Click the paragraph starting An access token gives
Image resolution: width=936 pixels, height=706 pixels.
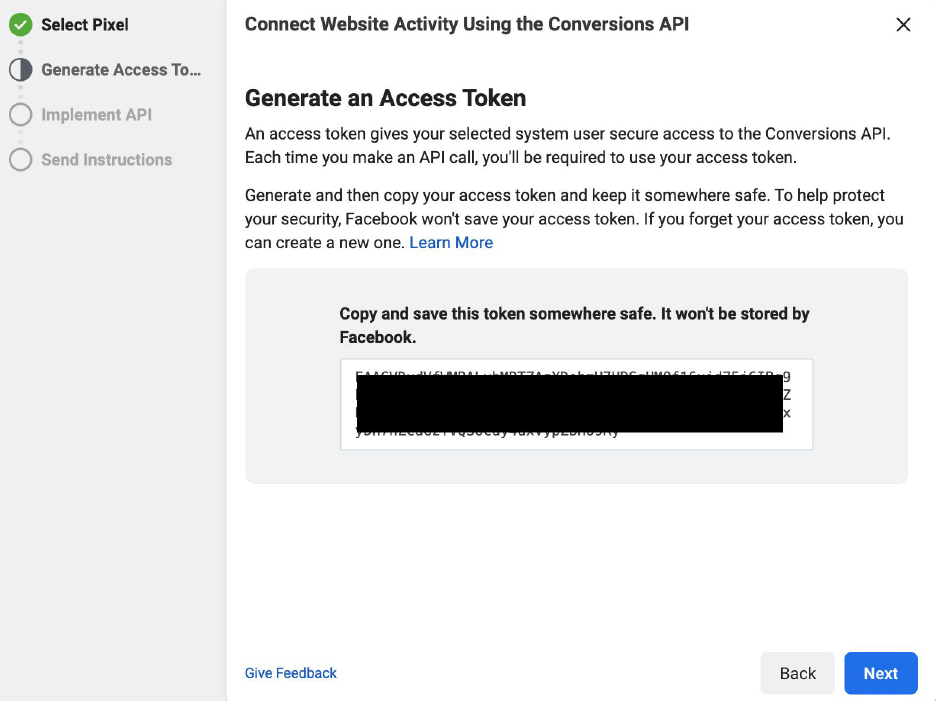[566, 145]
